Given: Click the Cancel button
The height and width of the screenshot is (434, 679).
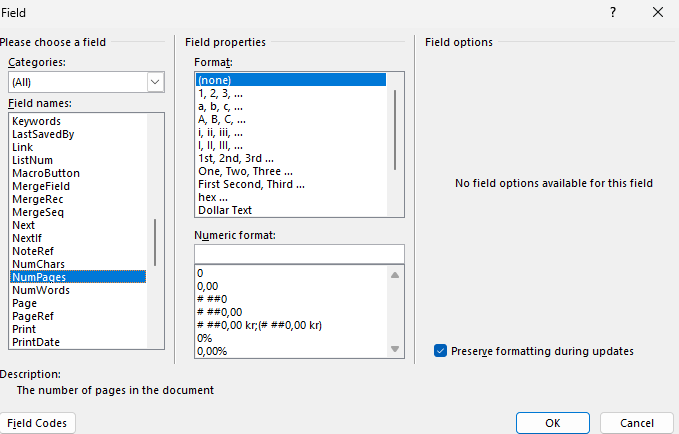Looking at the screenshot, I should [x=637, y=423].
